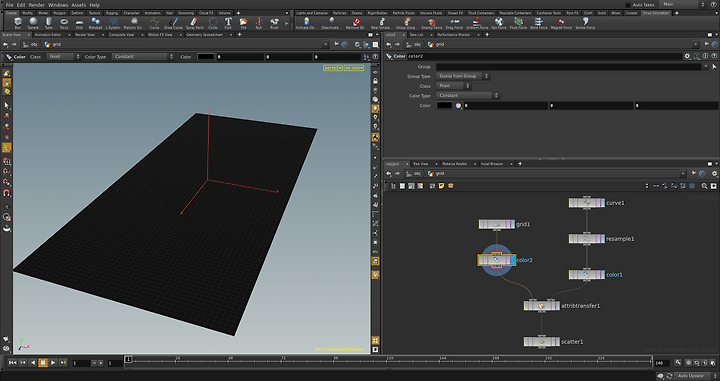Screen dimensions: 720x381
Task: Select the attribtransfer1 node
Action: (541, 306)
